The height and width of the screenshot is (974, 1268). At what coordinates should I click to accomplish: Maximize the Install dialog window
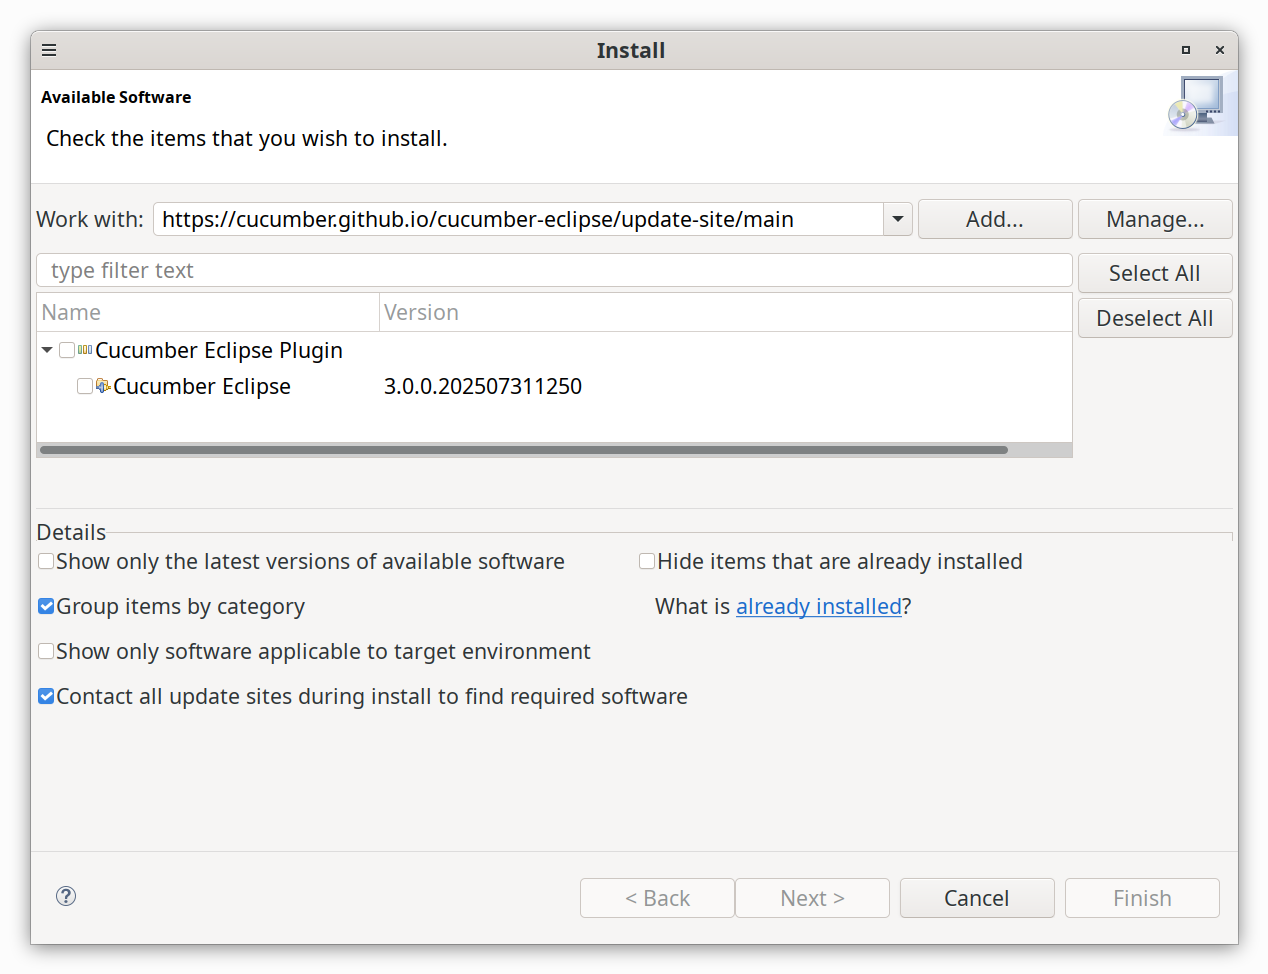click(x=1186, y=50)
